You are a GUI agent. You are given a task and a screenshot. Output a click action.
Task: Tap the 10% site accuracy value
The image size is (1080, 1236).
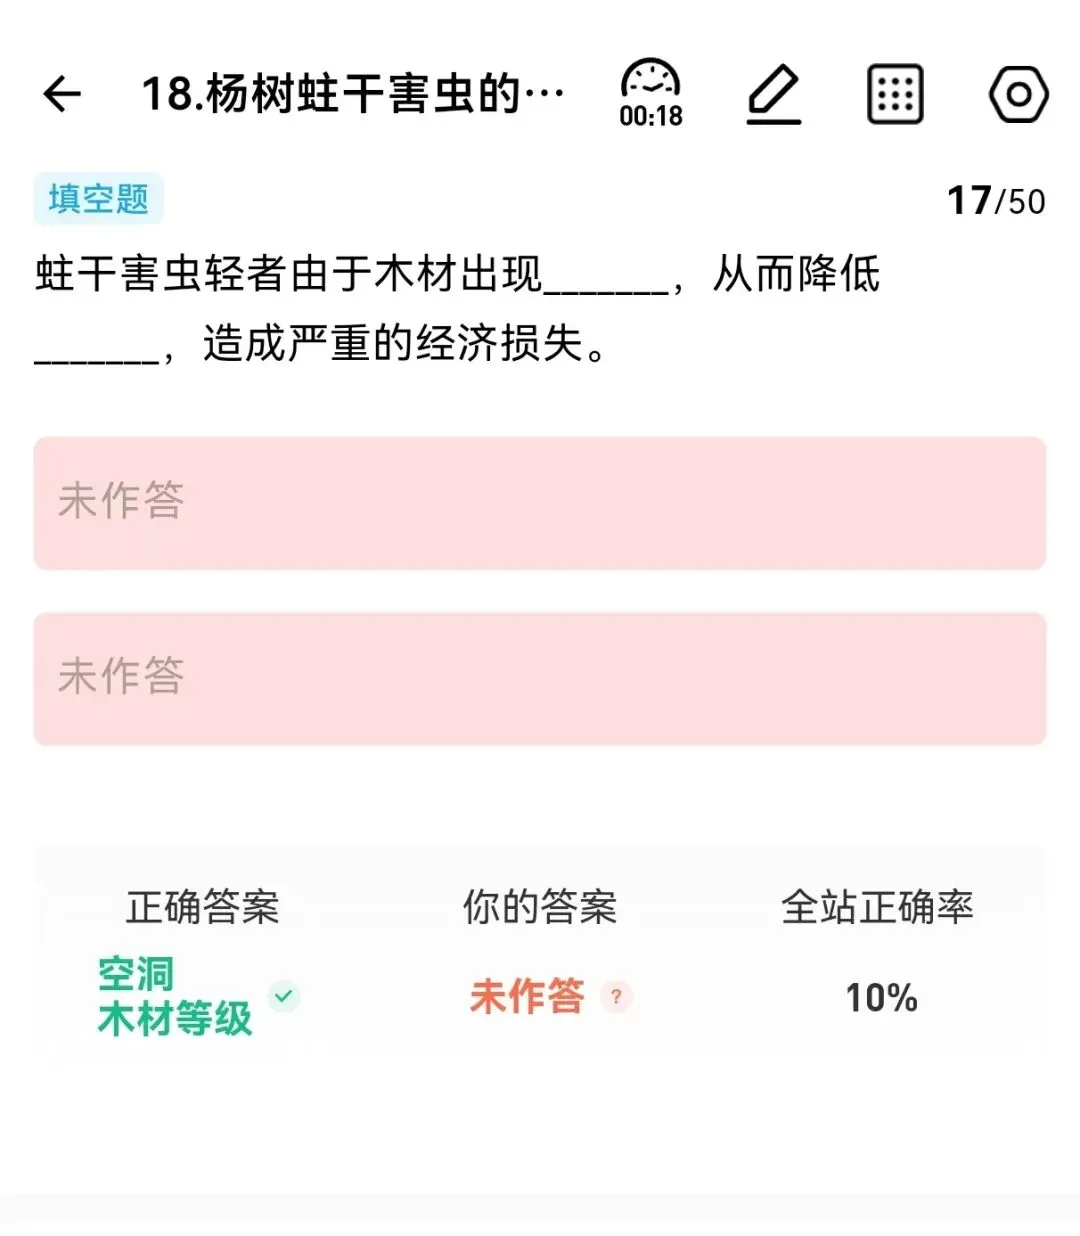coord(881,997)
